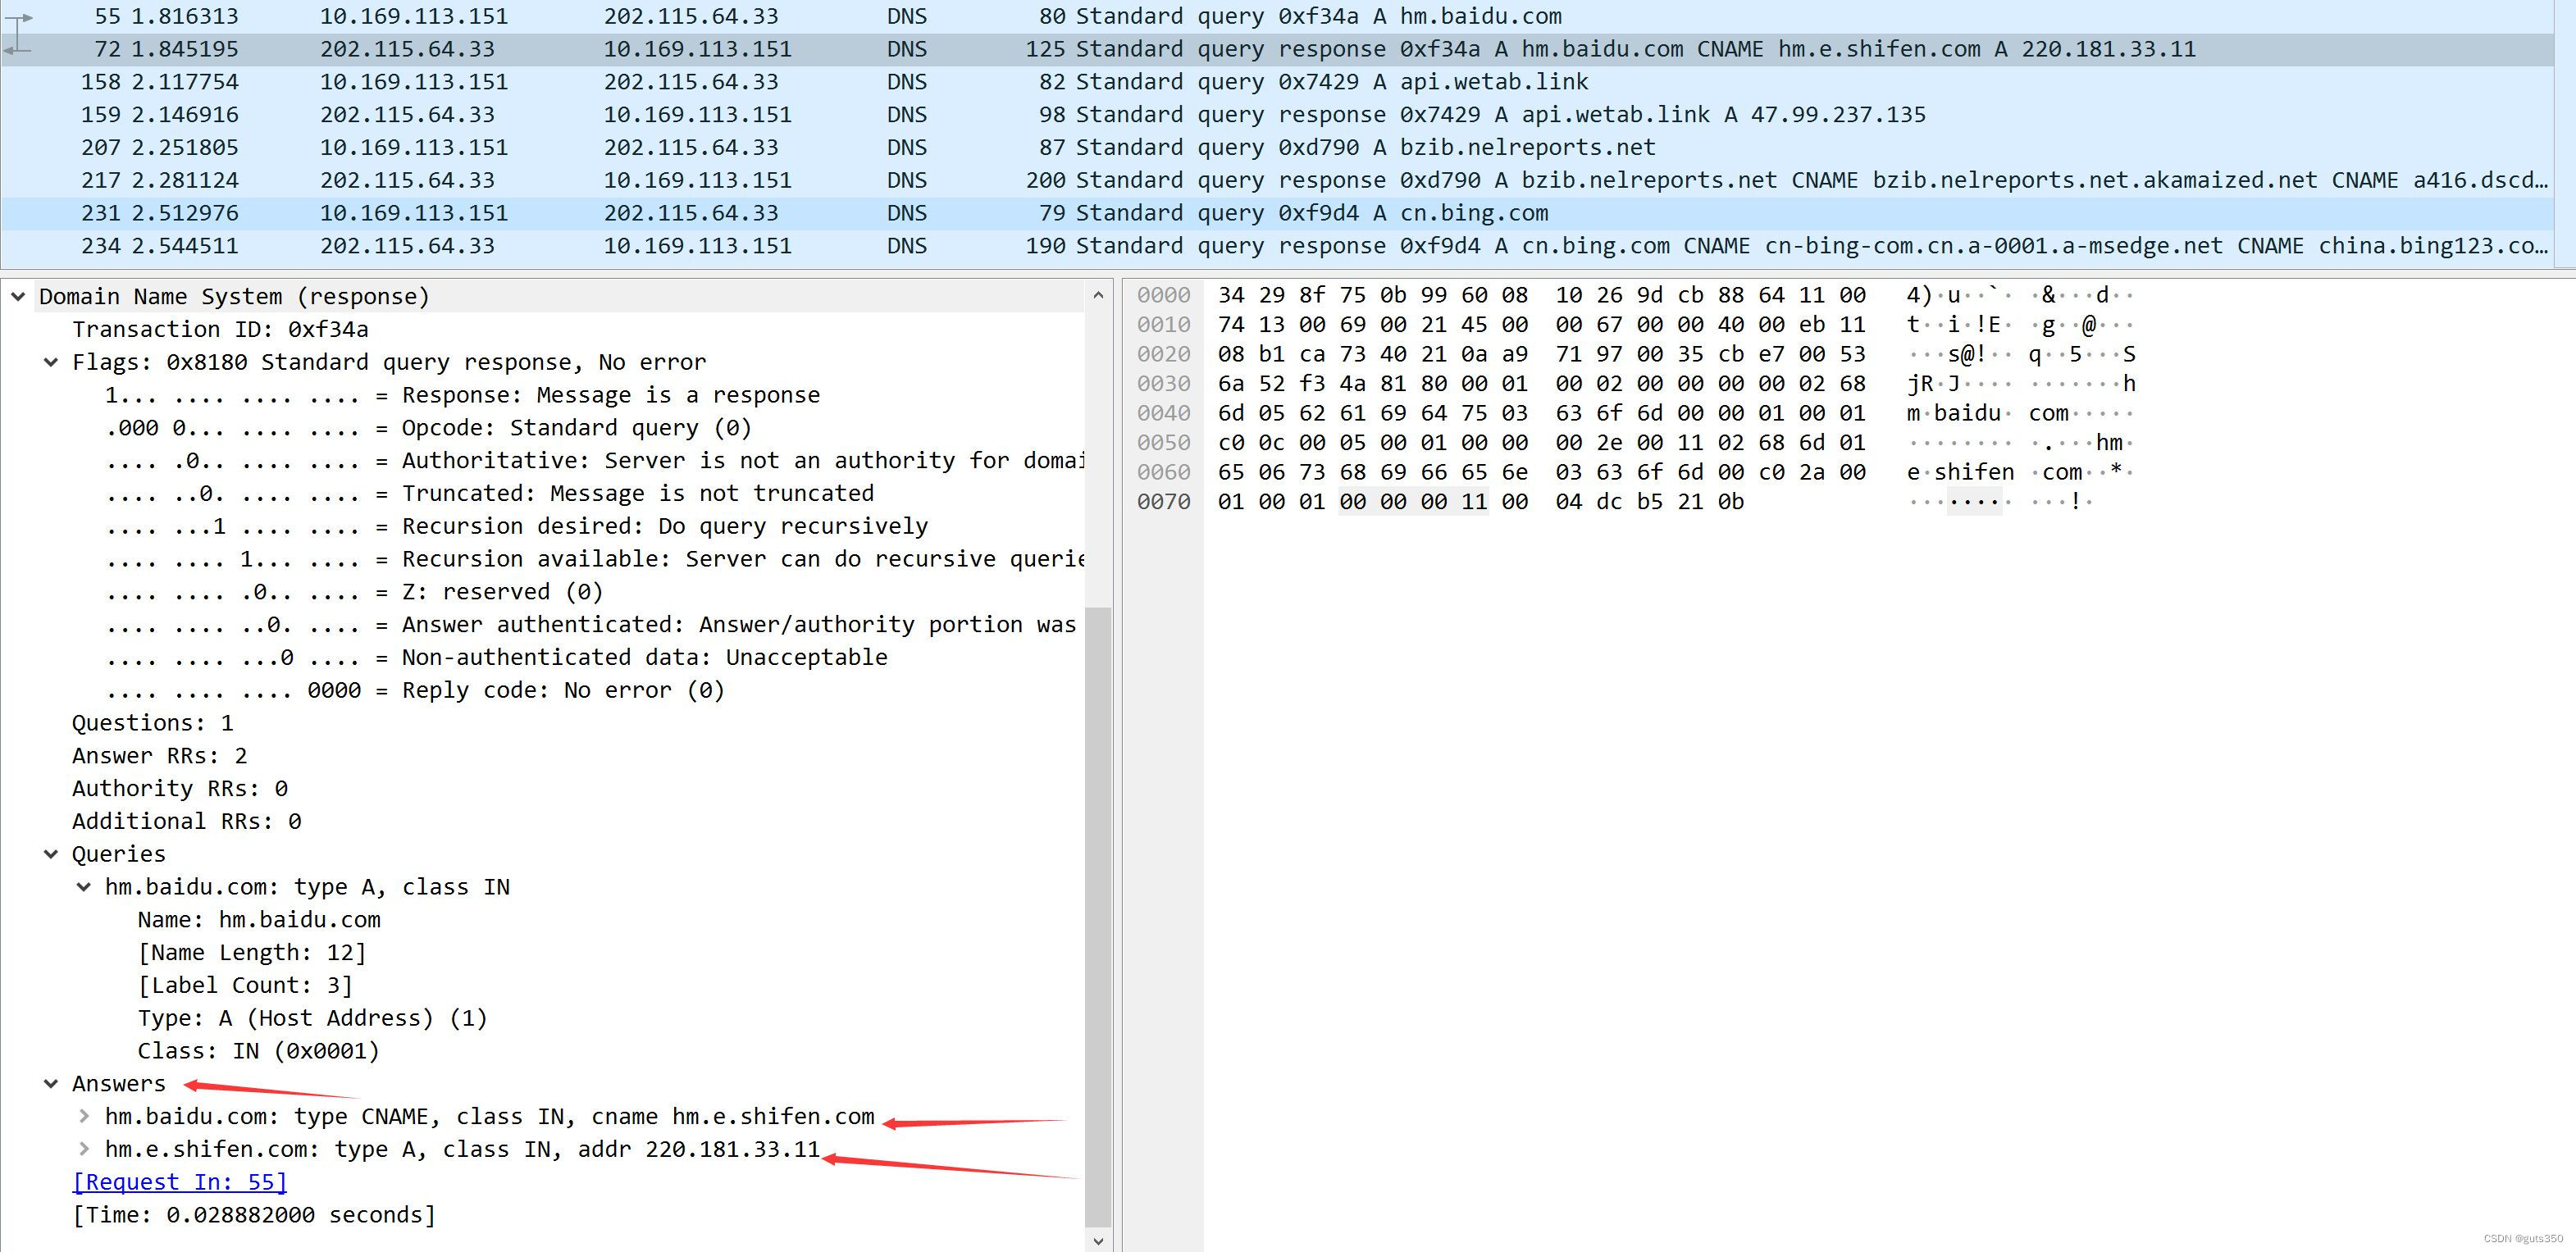Screen dimensions: 2576x1252
Task: Select packet 159 api.wetab.link response
Action: point(1276,115)
